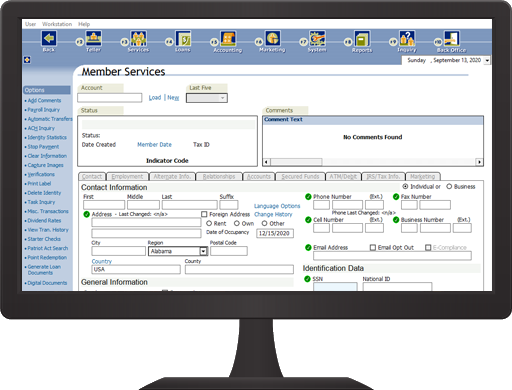
Task: Open the Change History link
Action: point(273,214)
